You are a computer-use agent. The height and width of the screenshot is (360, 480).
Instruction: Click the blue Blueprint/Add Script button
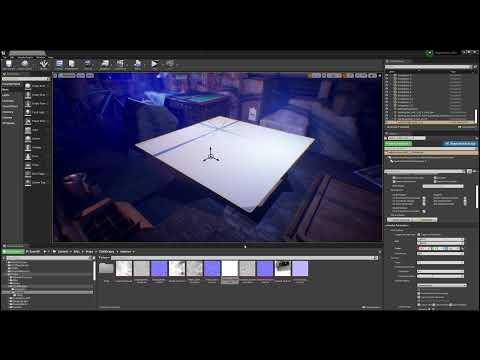(x=460, y=144)
